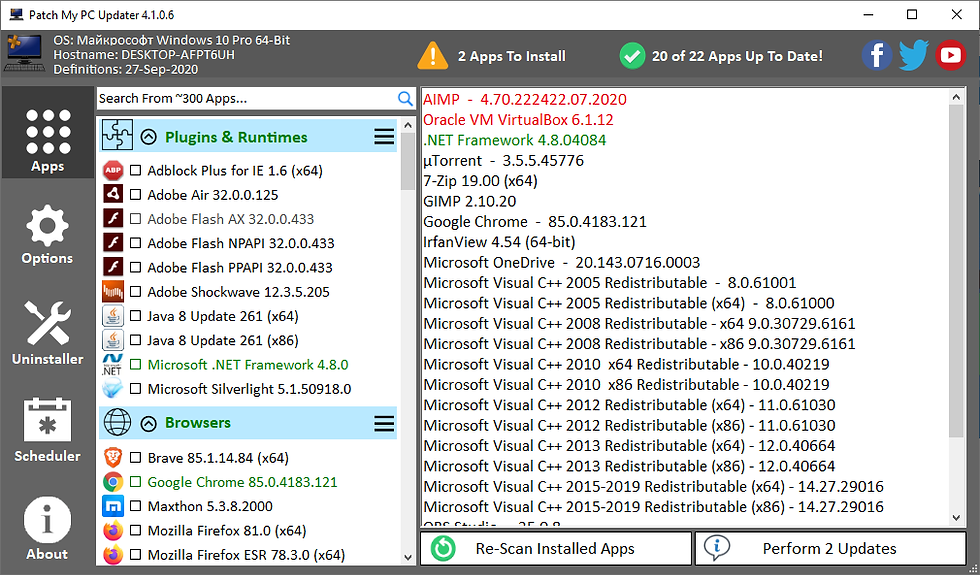Image resolution: width=980 pixels, height=575 pixels.
Task: Select GIMP 2.10.20 in installed list
Action: pos(469,201)
